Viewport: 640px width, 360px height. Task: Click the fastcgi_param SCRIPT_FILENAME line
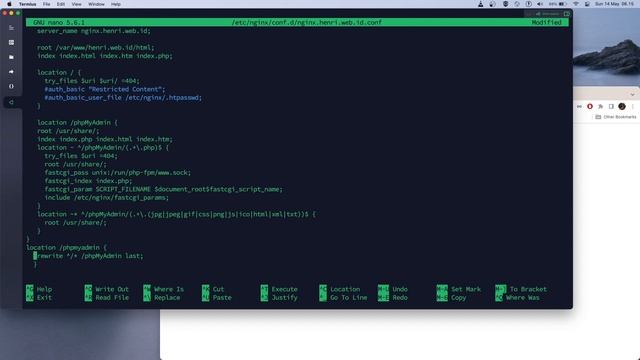163,189
